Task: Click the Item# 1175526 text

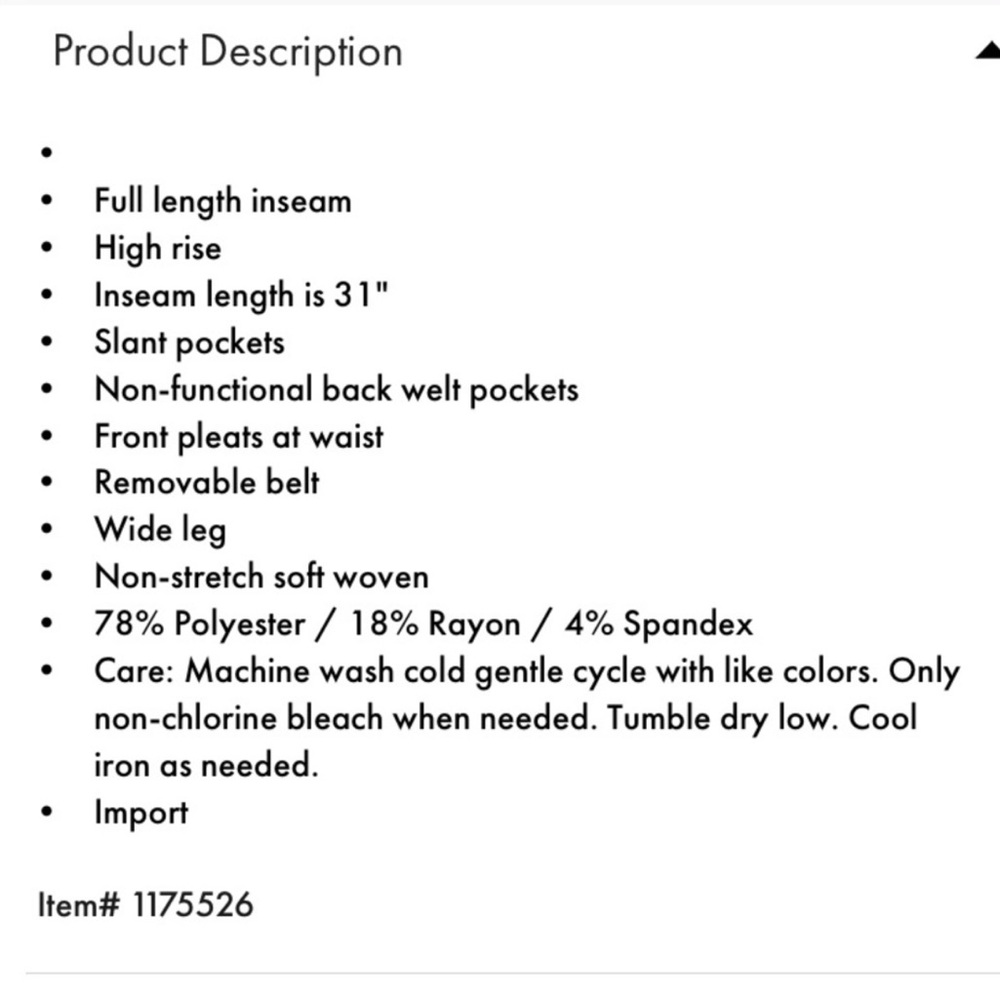Action: pyautogui.click(x=146, y=905)
